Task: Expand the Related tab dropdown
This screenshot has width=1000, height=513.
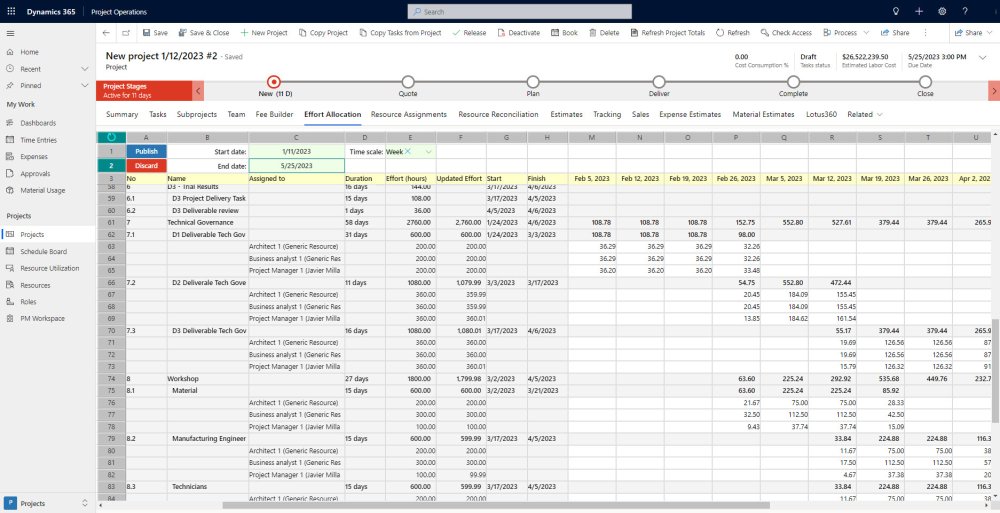Action: 865,115
